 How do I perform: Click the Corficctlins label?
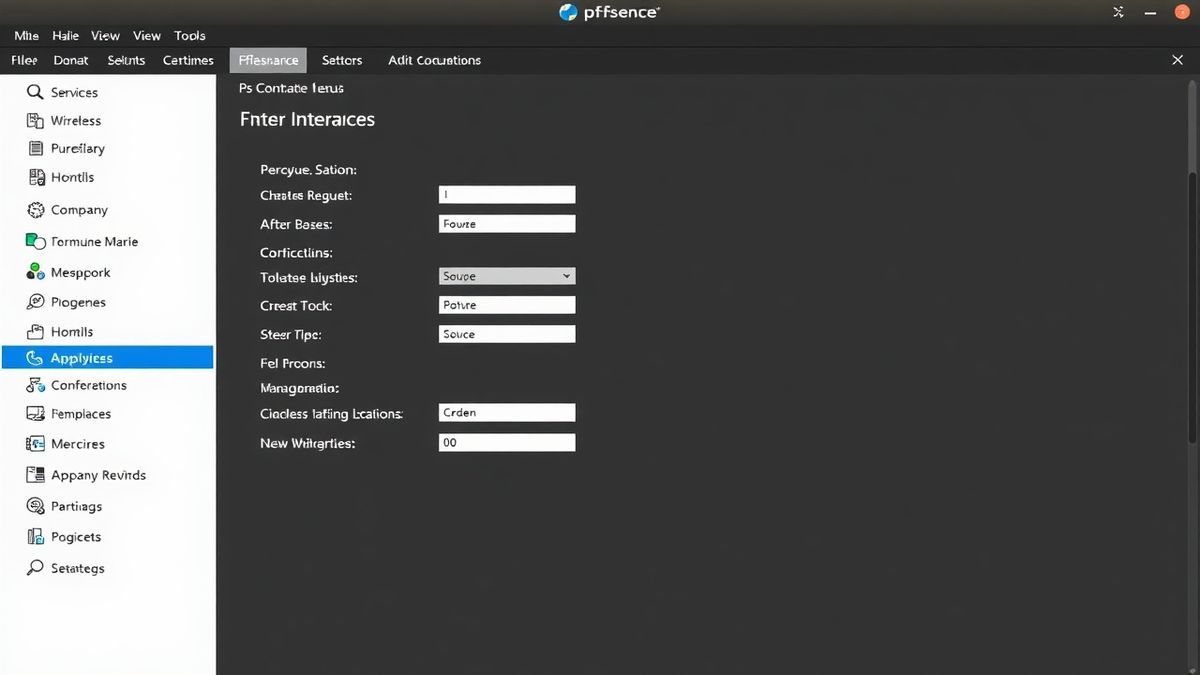296,253
